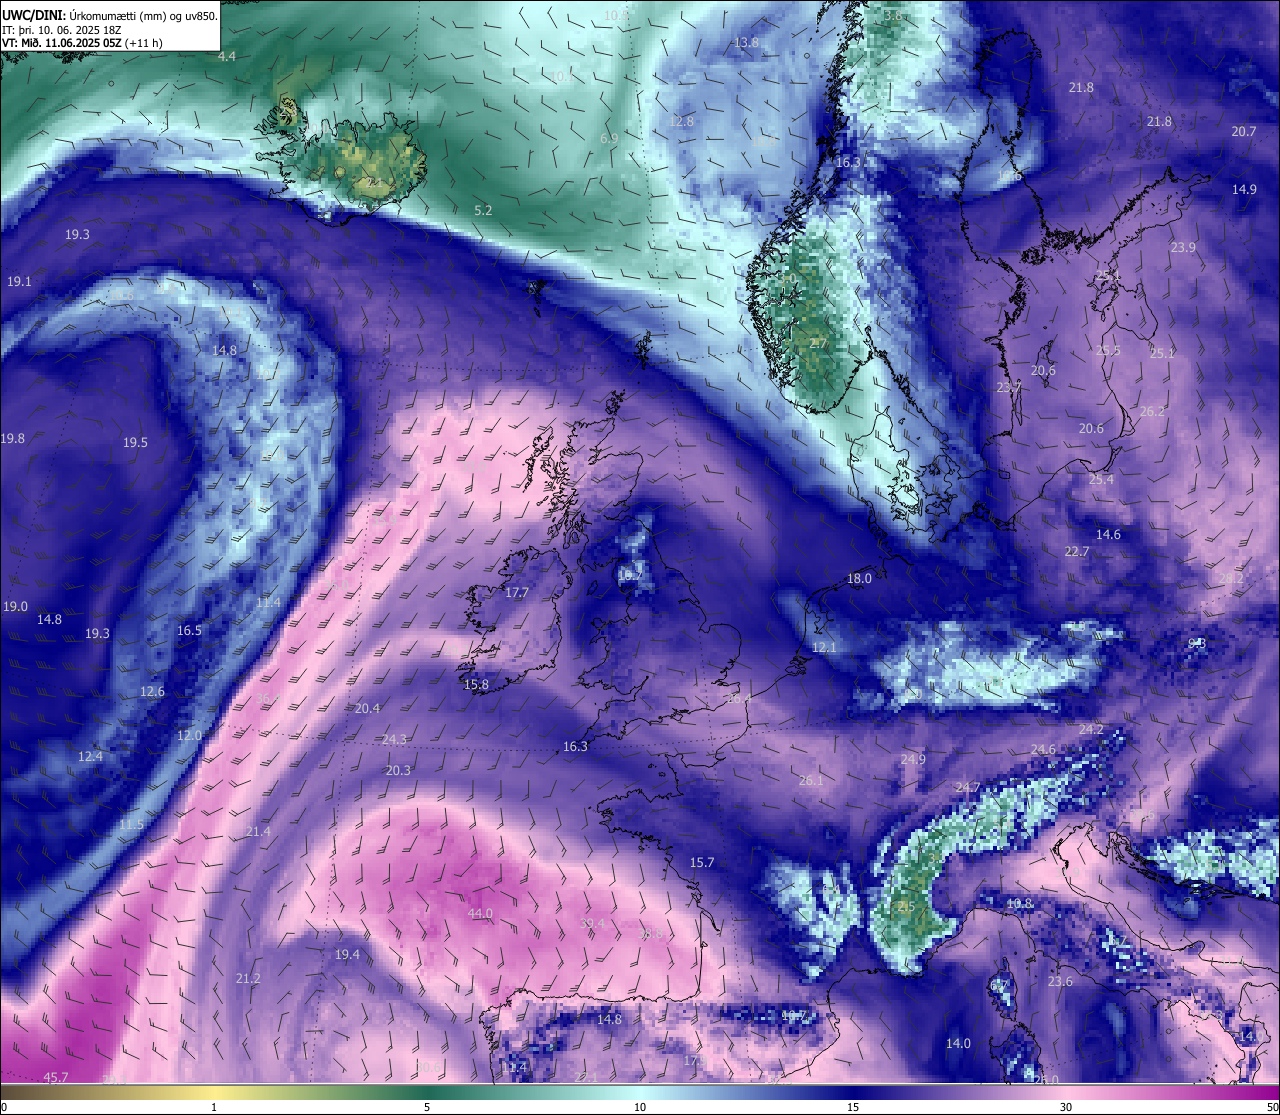Image resolution: width=1280 pixels, height=1115 pixels.
Task: Click the value '17.7' over Ireland
Action: [516, 593]
